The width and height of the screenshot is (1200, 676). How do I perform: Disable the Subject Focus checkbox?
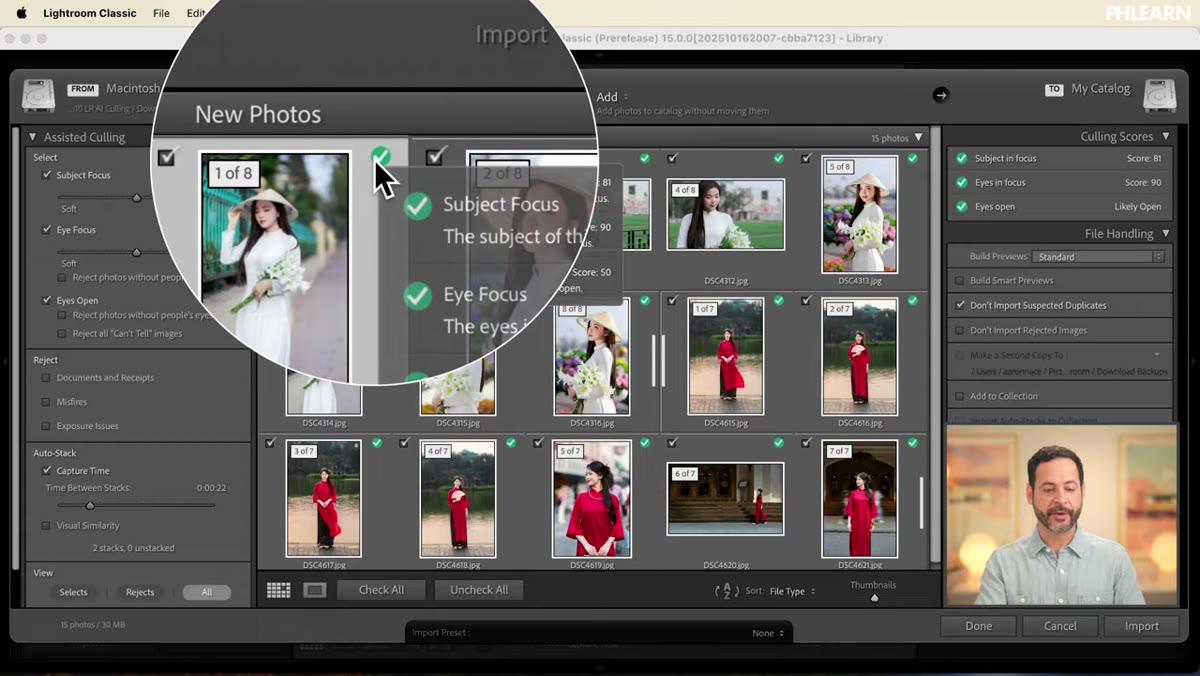point(47,175)
